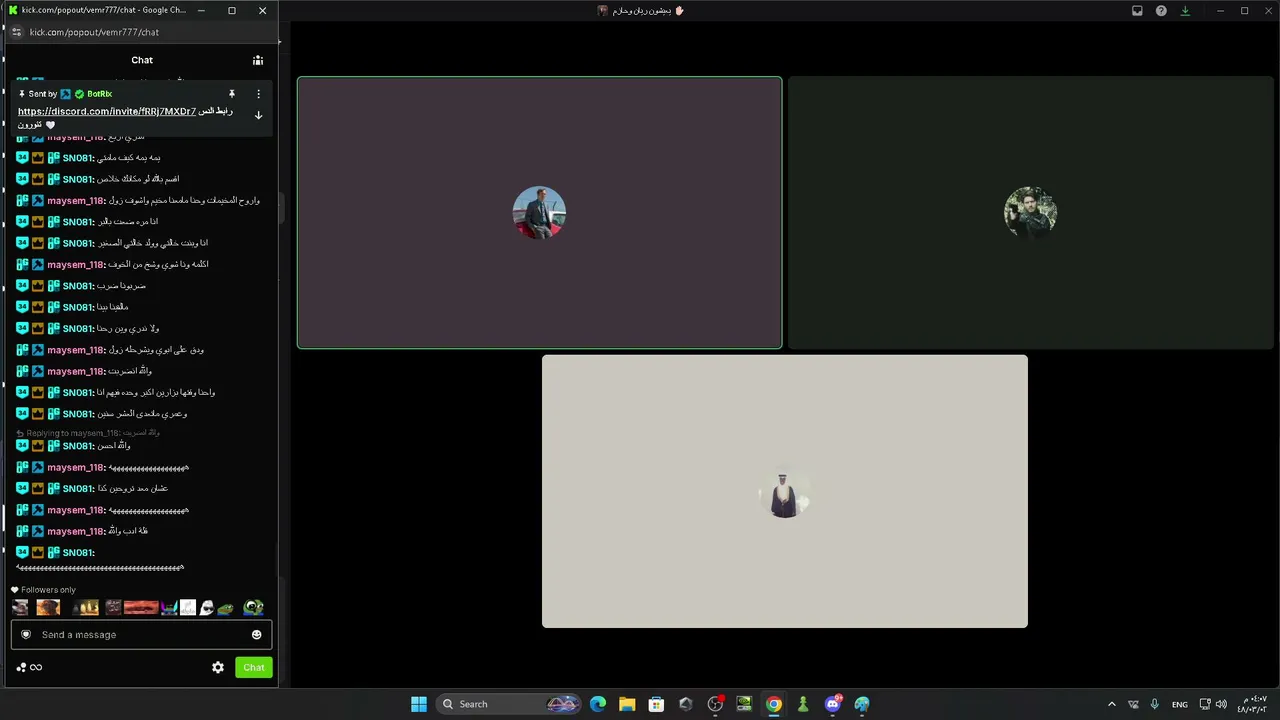Expand the system tray hidden icons chevron
This screenshot has width=1280, height=720.
click(1111, 704)
